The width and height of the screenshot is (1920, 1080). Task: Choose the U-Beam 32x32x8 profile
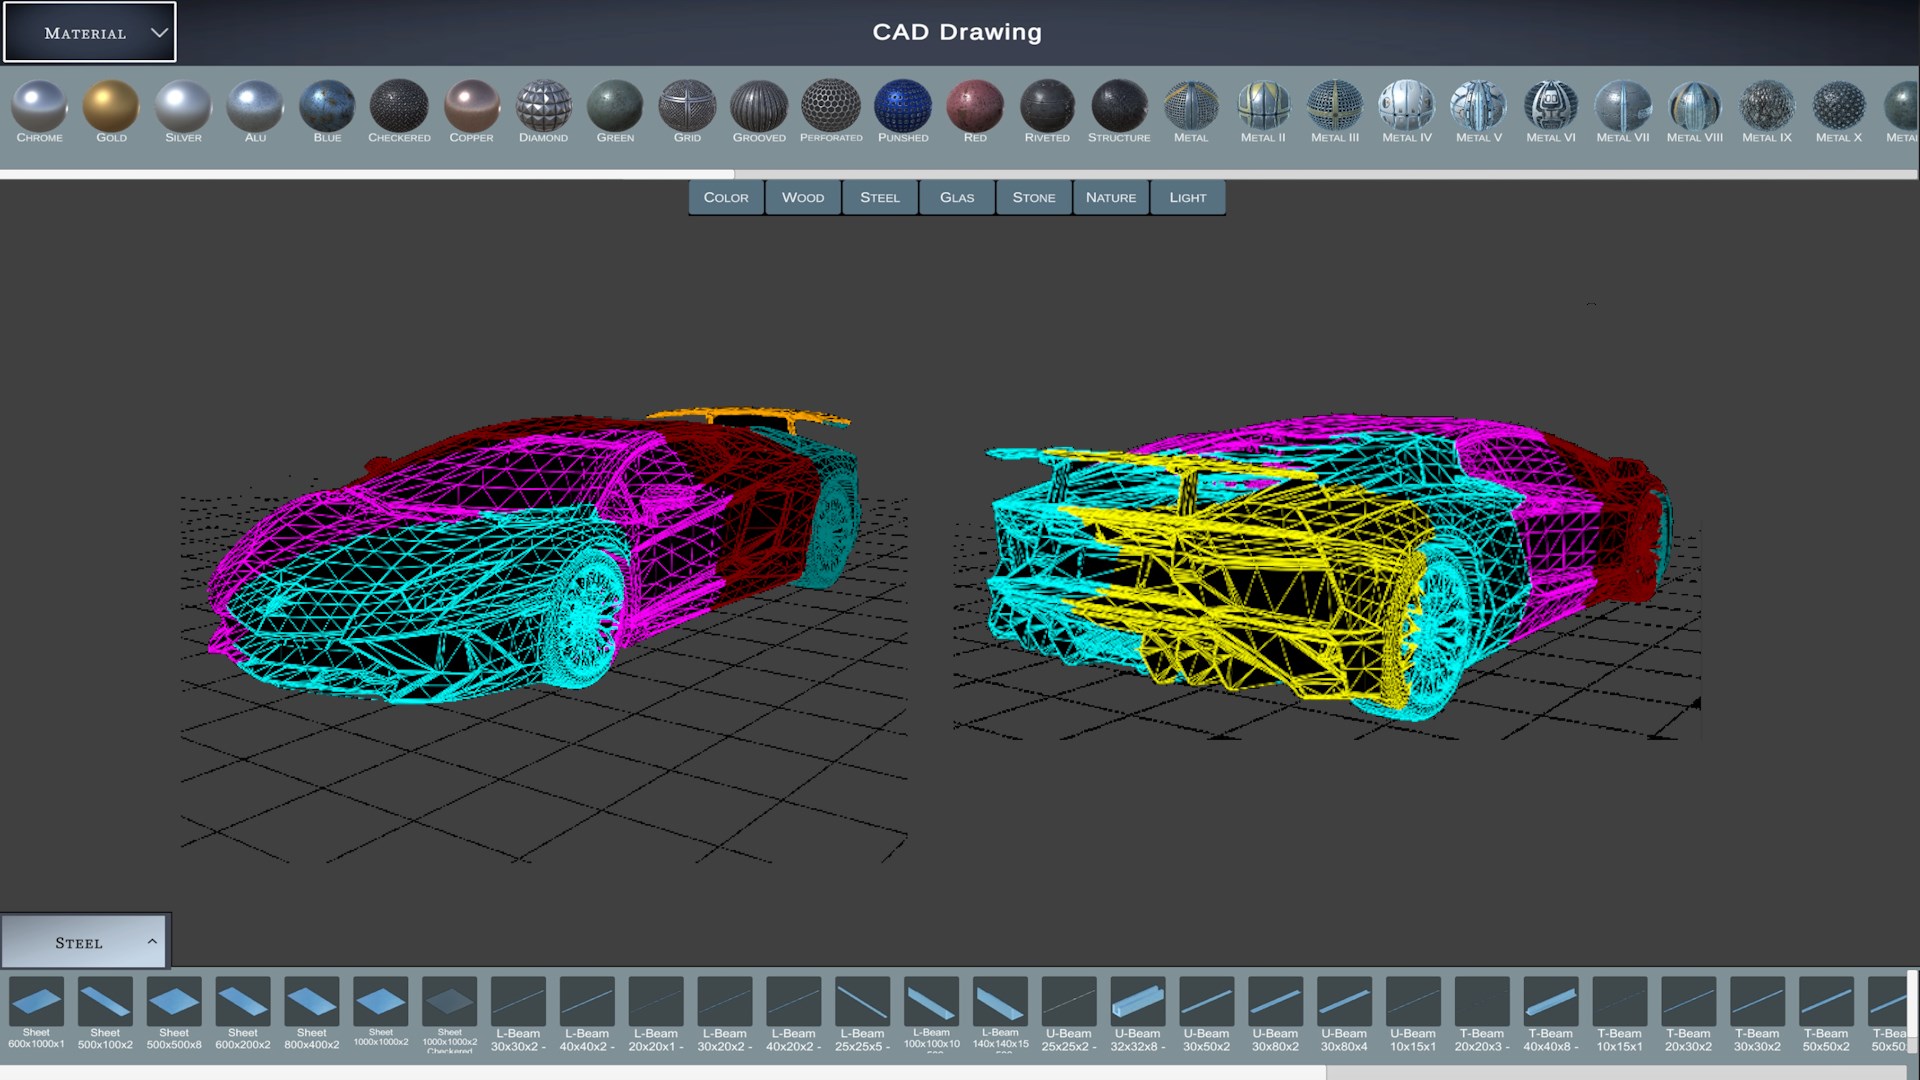tap(1137, 1003)
